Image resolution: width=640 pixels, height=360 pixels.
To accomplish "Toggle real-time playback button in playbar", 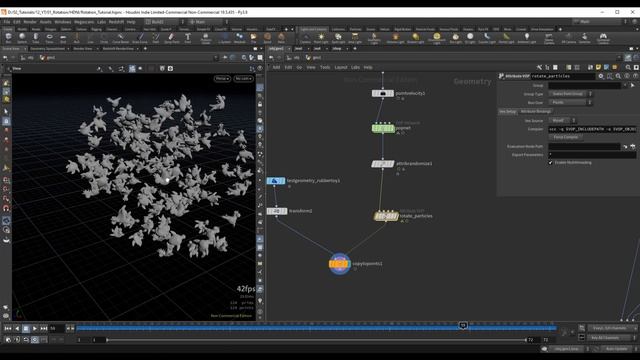I will [x=35, y=340].
